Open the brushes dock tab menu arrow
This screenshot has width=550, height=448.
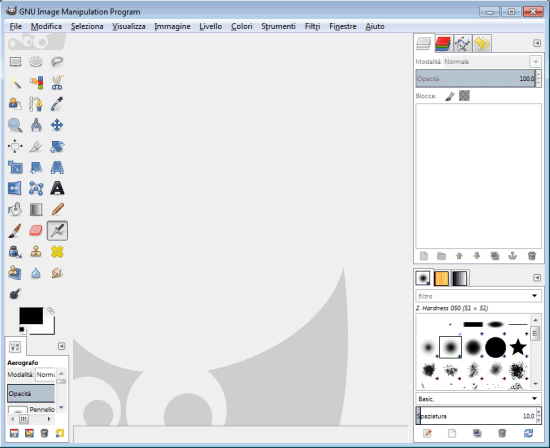click(x=537, y=278)
